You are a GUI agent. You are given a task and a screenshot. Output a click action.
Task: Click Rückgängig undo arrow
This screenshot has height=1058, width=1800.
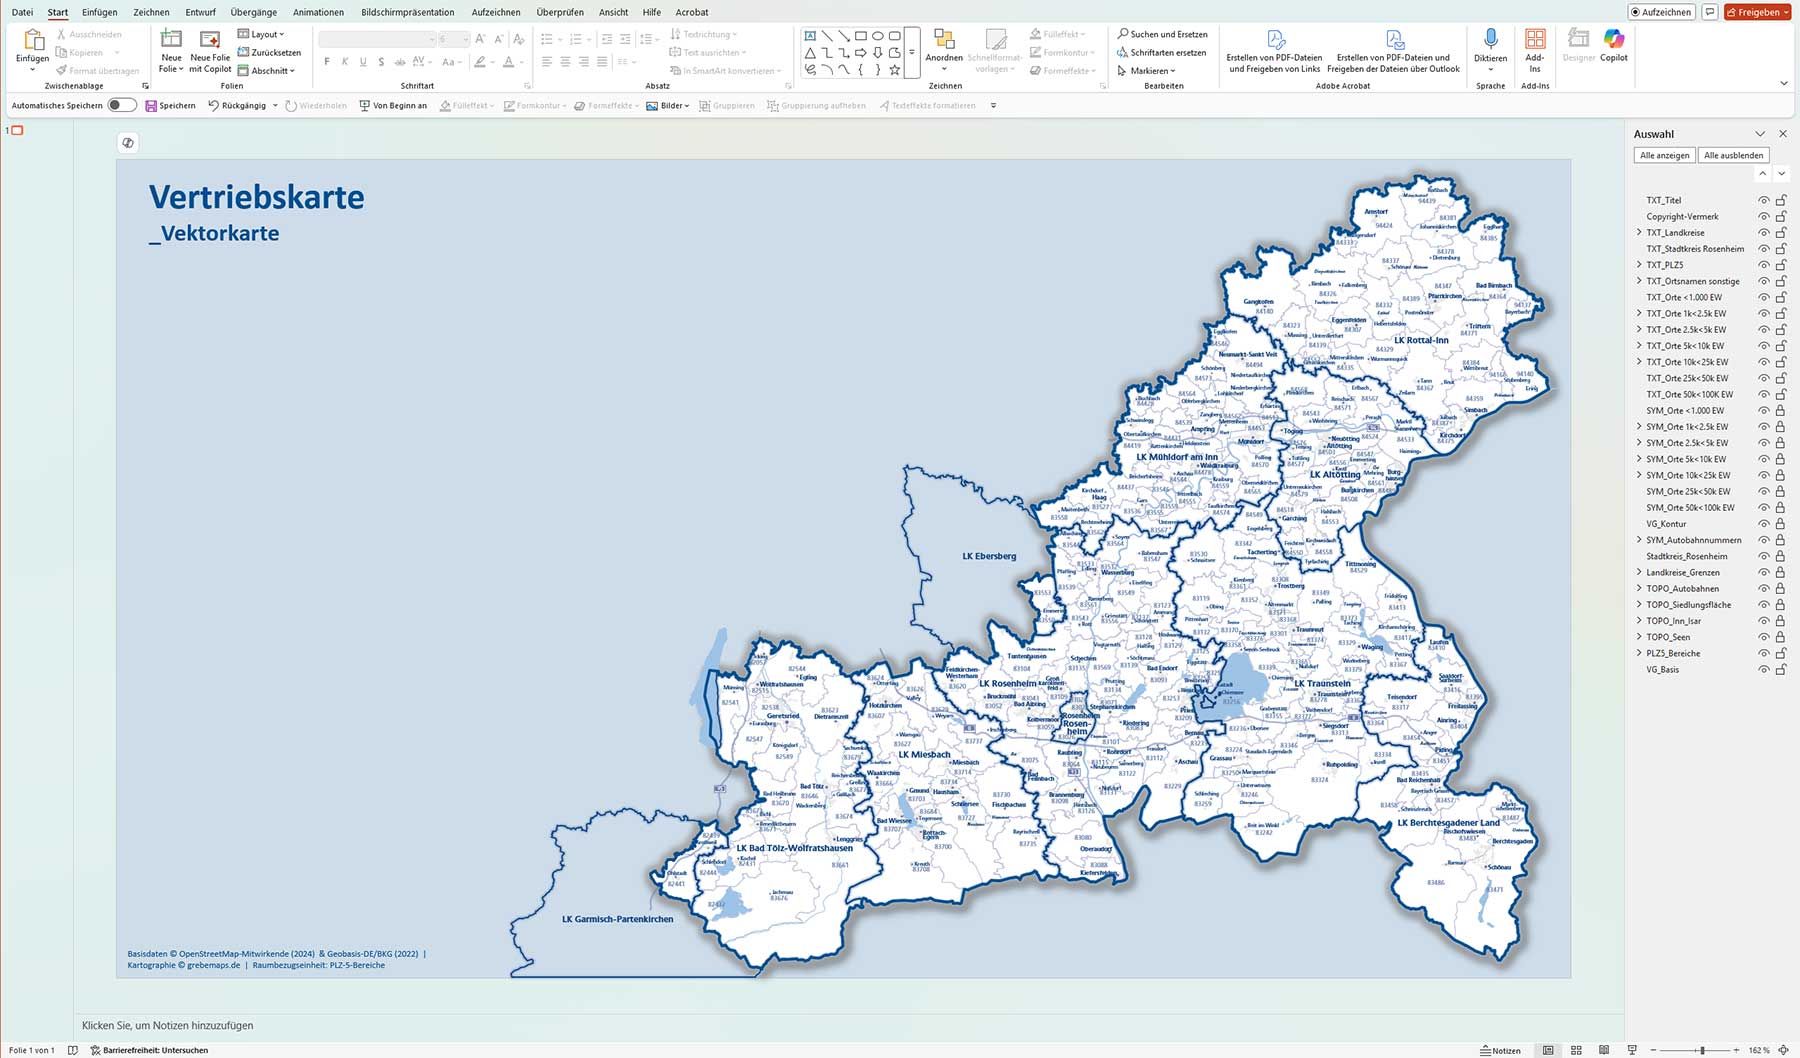pyautogui.click(x=213, y=105)
